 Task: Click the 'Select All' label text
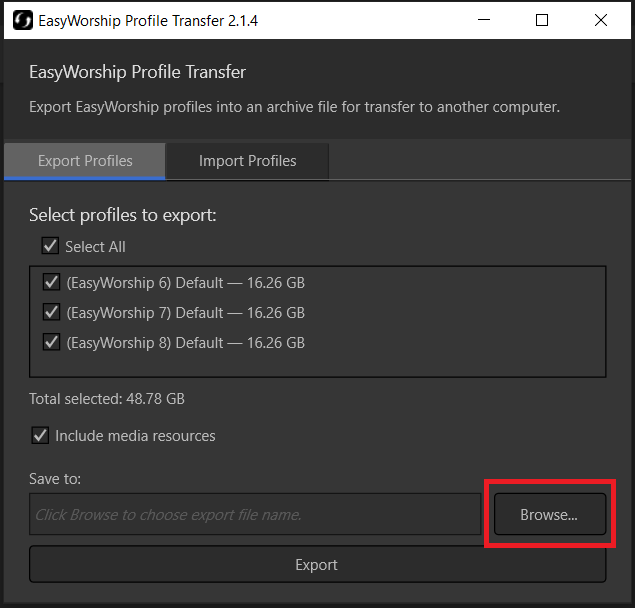coord(96,247)
